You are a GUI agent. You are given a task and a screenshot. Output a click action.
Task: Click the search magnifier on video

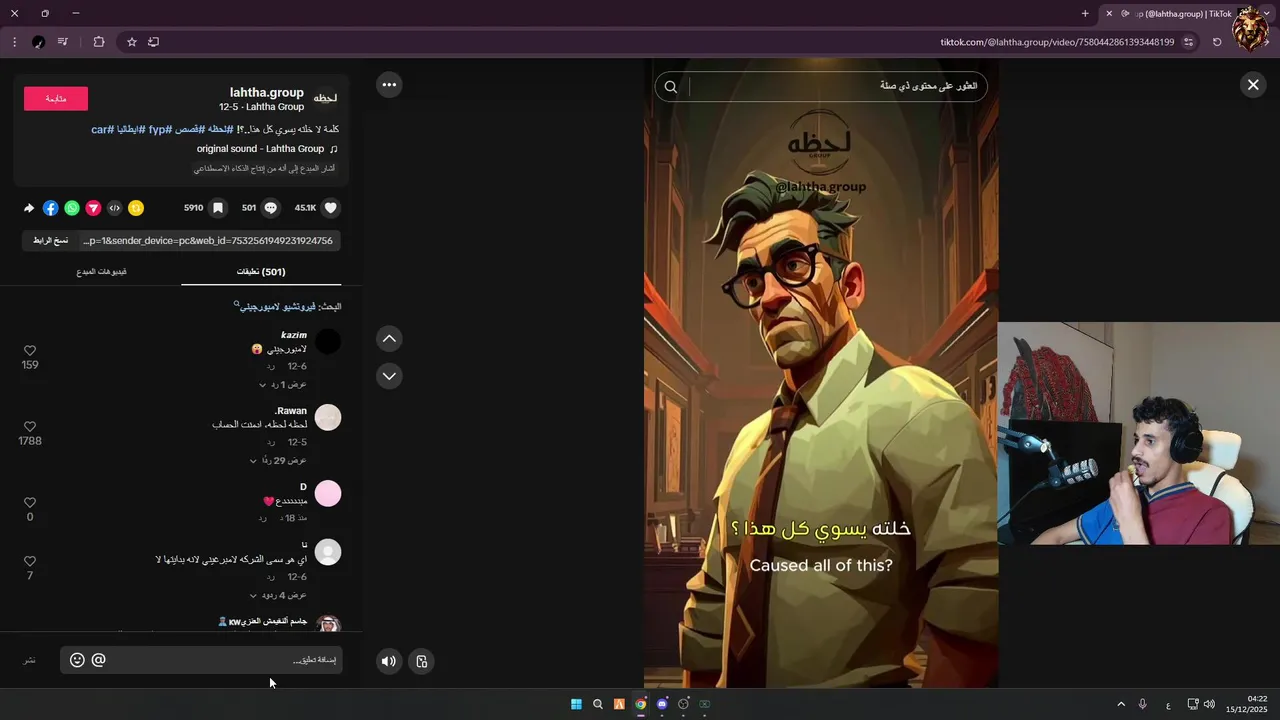(x=671, y=87)
